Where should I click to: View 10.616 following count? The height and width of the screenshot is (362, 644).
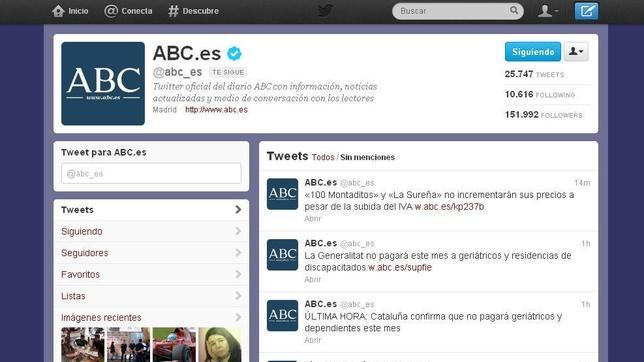(x=540, y=95)
